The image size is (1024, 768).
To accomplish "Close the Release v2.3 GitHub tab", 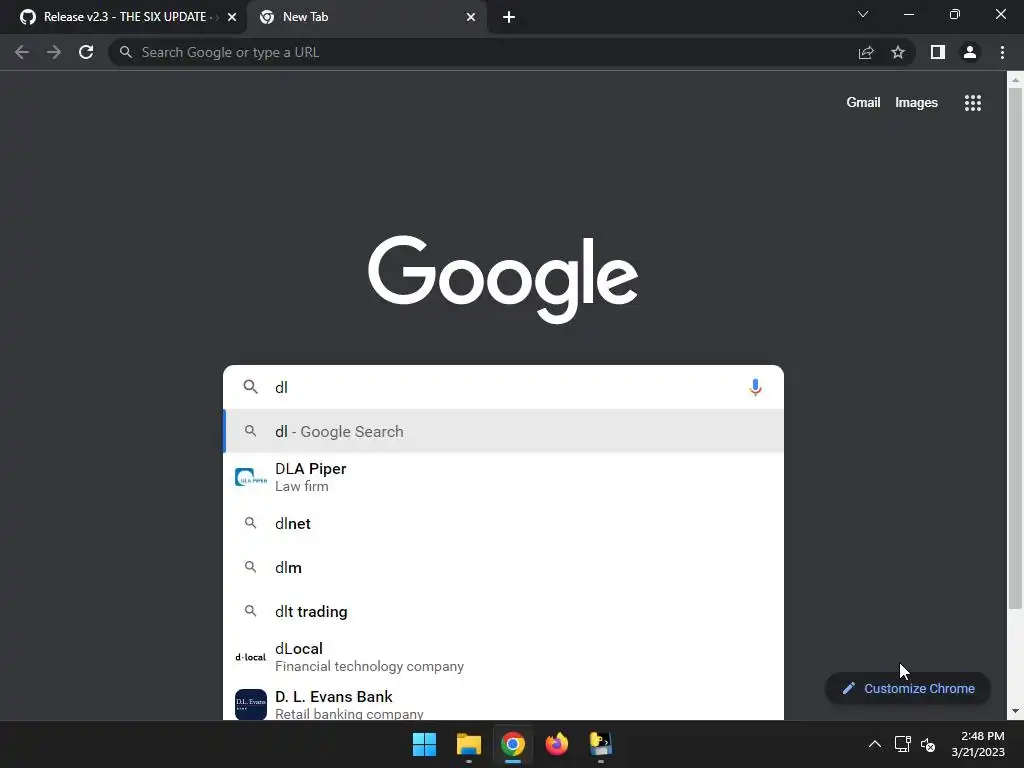I will pos(232,17).
